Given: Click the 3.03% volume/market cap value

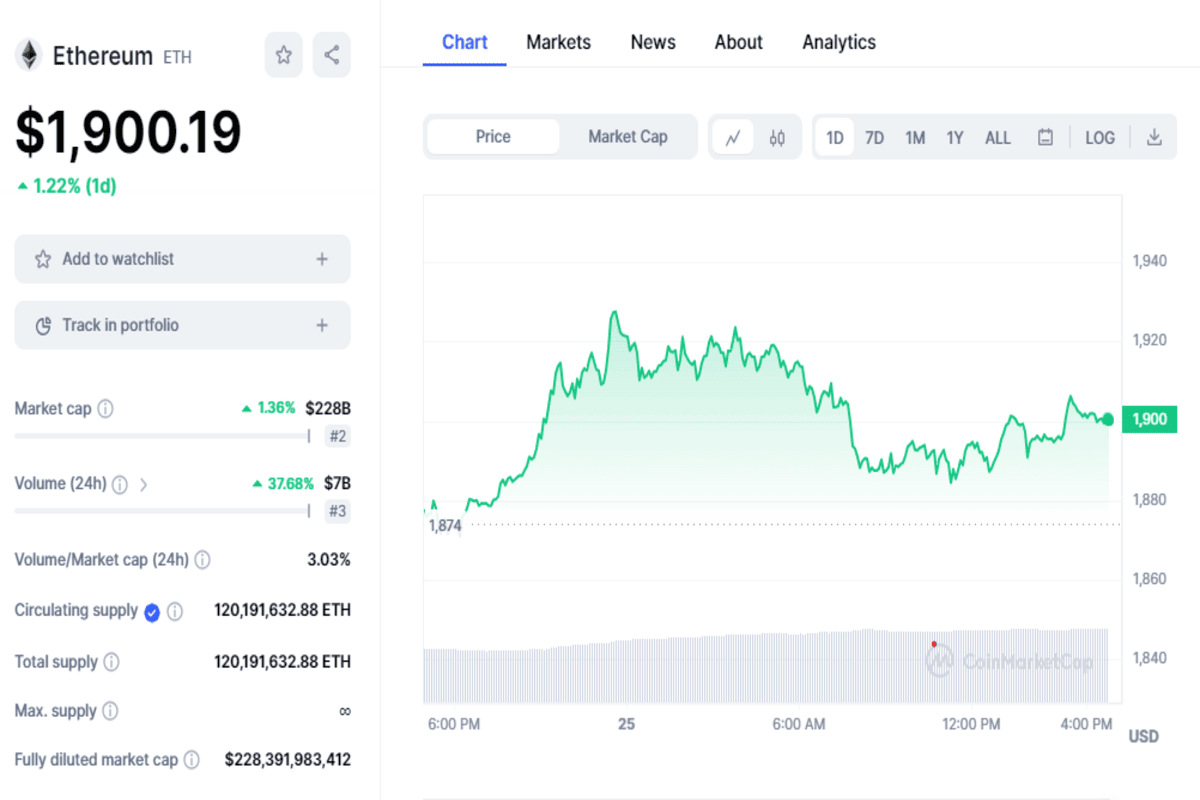Looking at the screenshot, I should click(329, 560).
